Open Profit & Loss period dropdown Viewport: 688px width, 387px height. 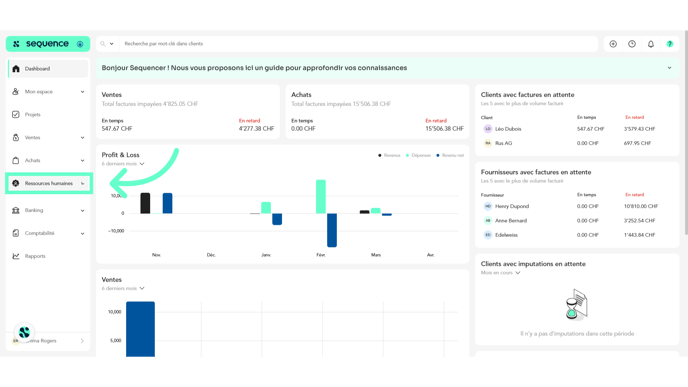coord(123,164)
